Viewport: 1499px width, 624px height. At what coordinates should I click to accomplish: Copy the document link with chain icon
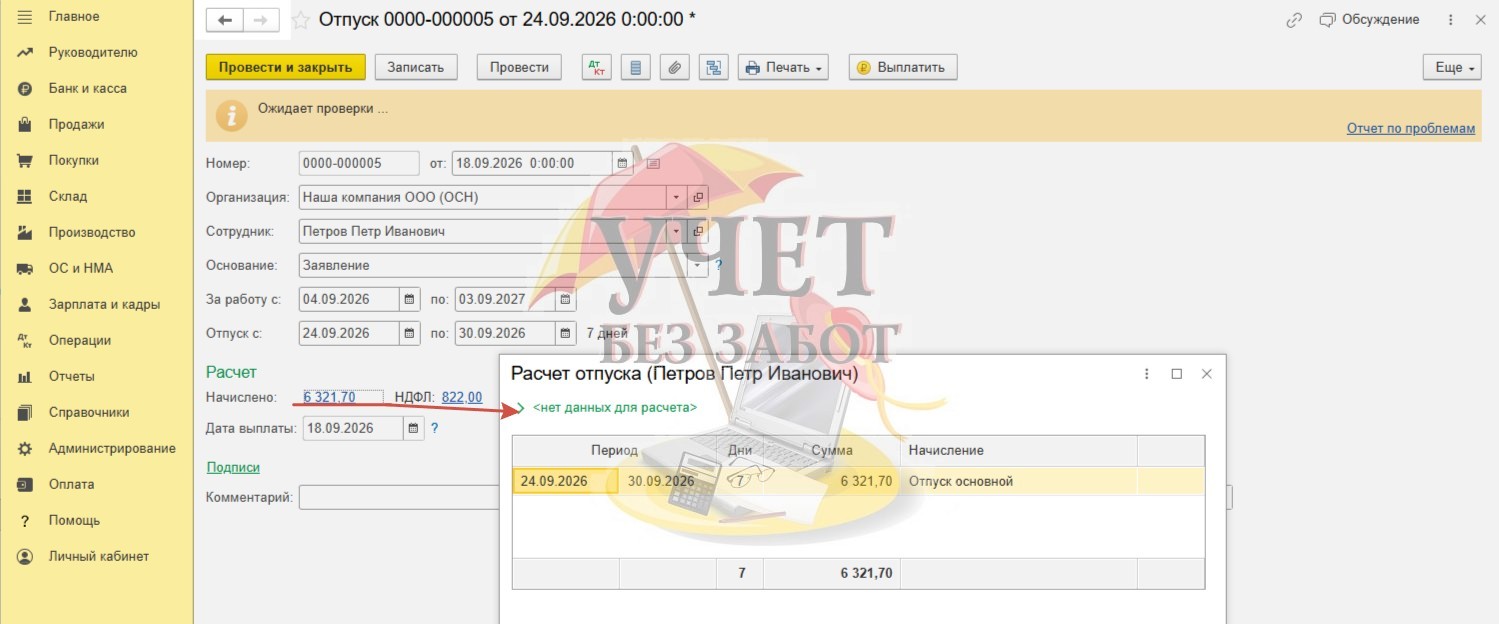point(1294,20)
